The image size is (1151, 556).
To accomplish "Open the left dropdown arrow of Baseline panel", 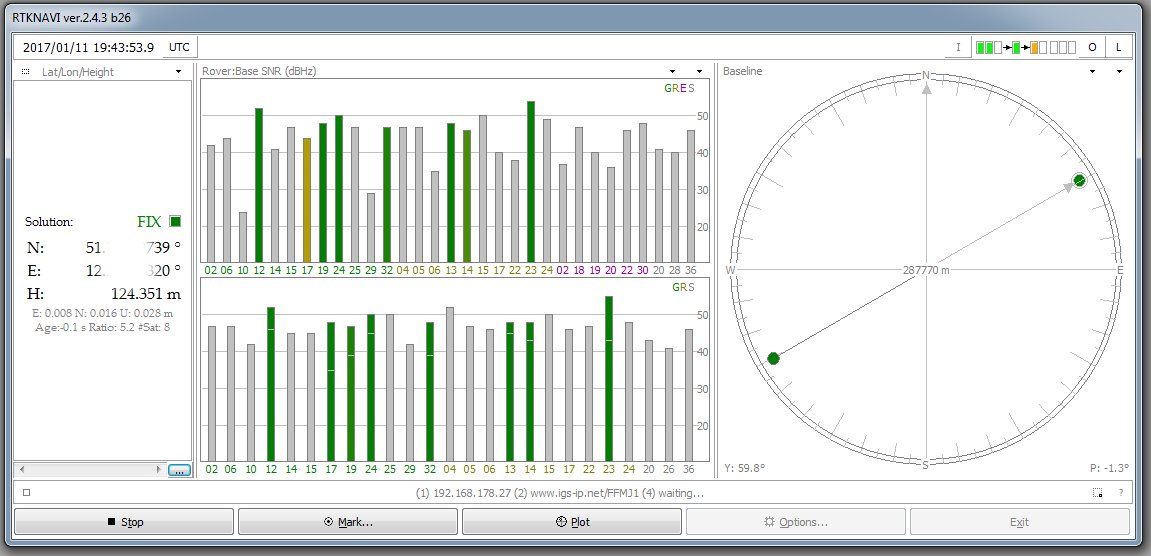I will (1092, 72).
